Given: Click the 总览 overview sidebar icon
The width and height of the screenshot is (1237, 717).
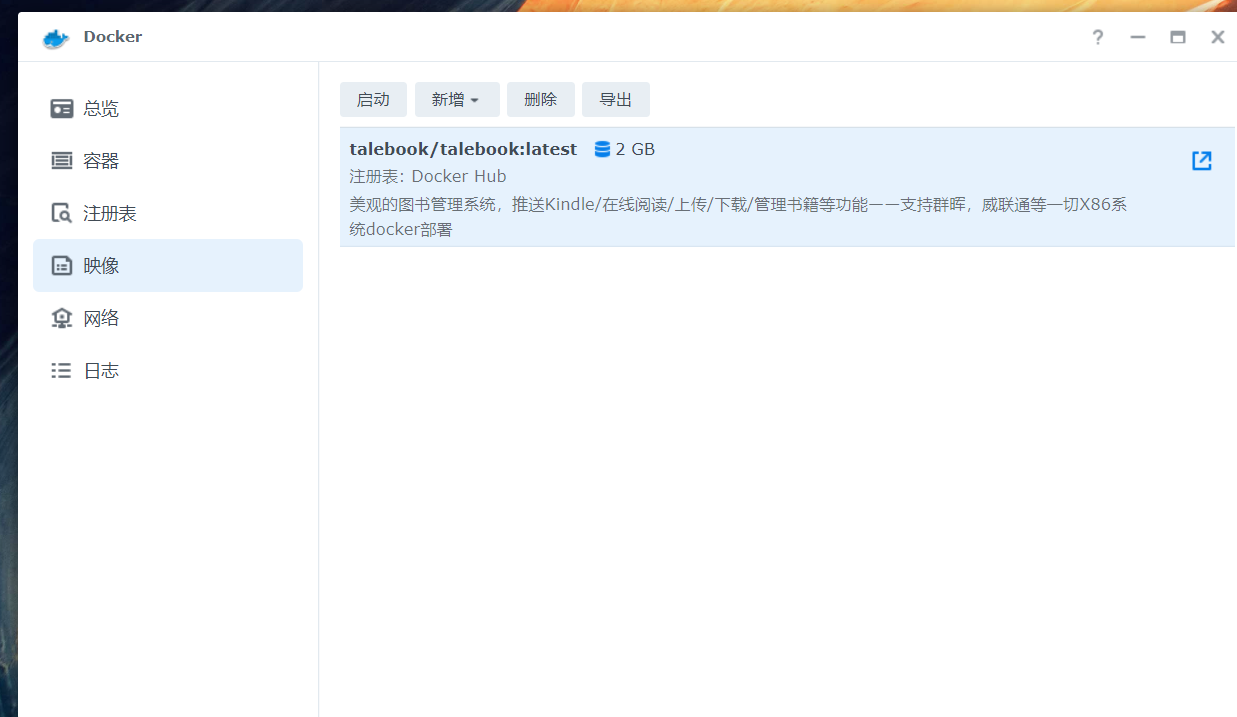Looking at the screenshot, I should click(x=62, y=108).
